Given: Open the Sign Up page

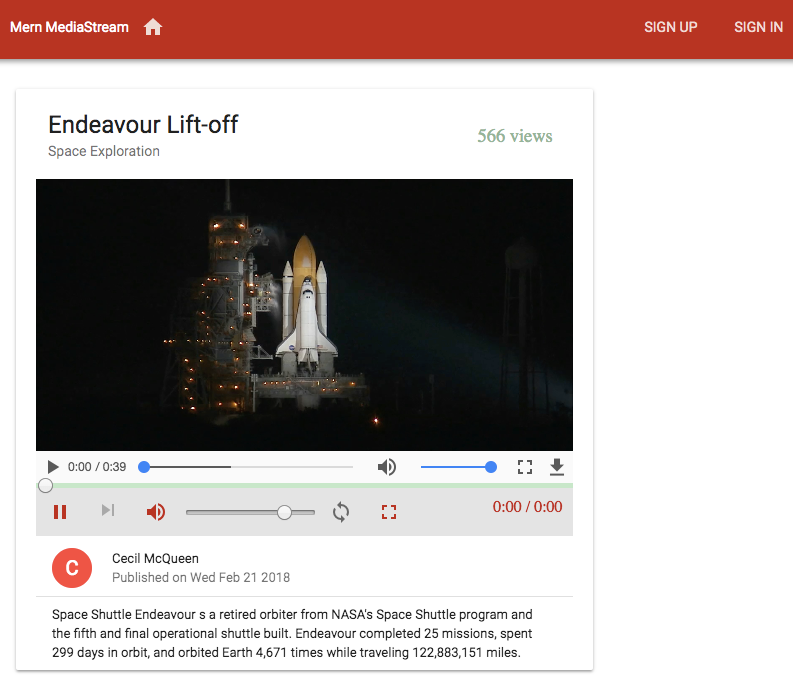Looking at the screenshot, I should [670, 27].
